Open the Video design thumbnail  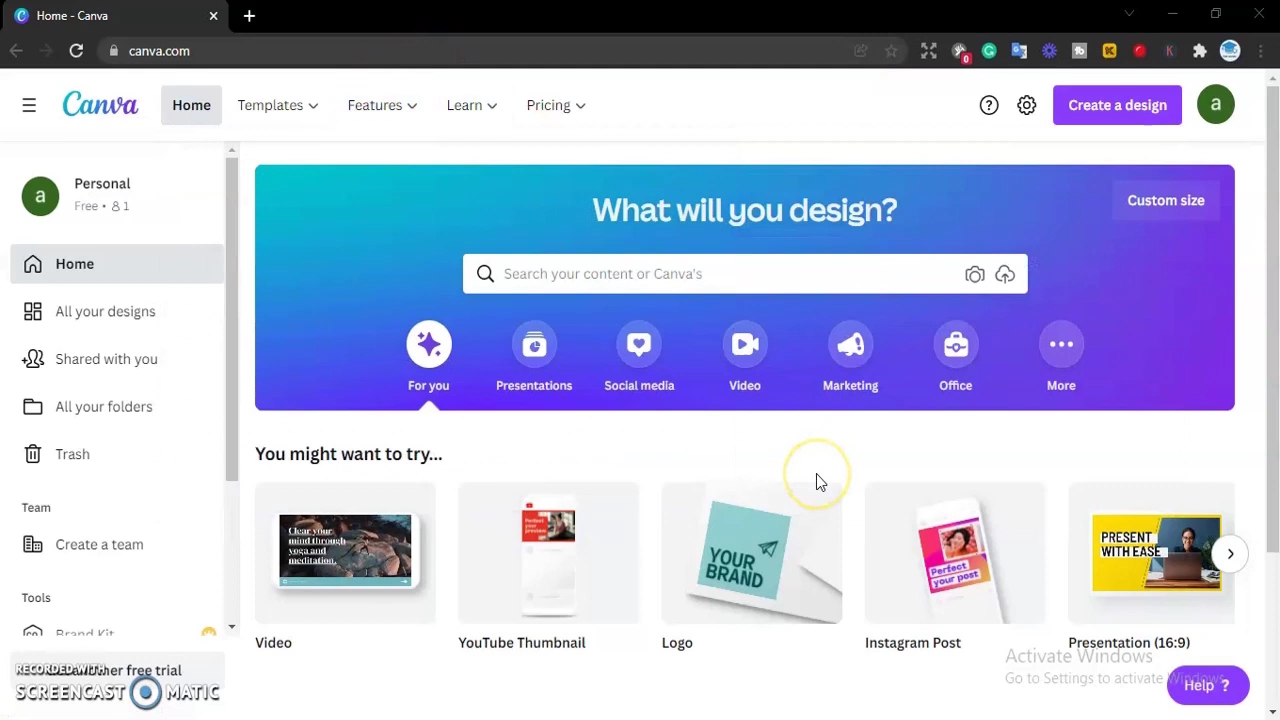(345, 553)
